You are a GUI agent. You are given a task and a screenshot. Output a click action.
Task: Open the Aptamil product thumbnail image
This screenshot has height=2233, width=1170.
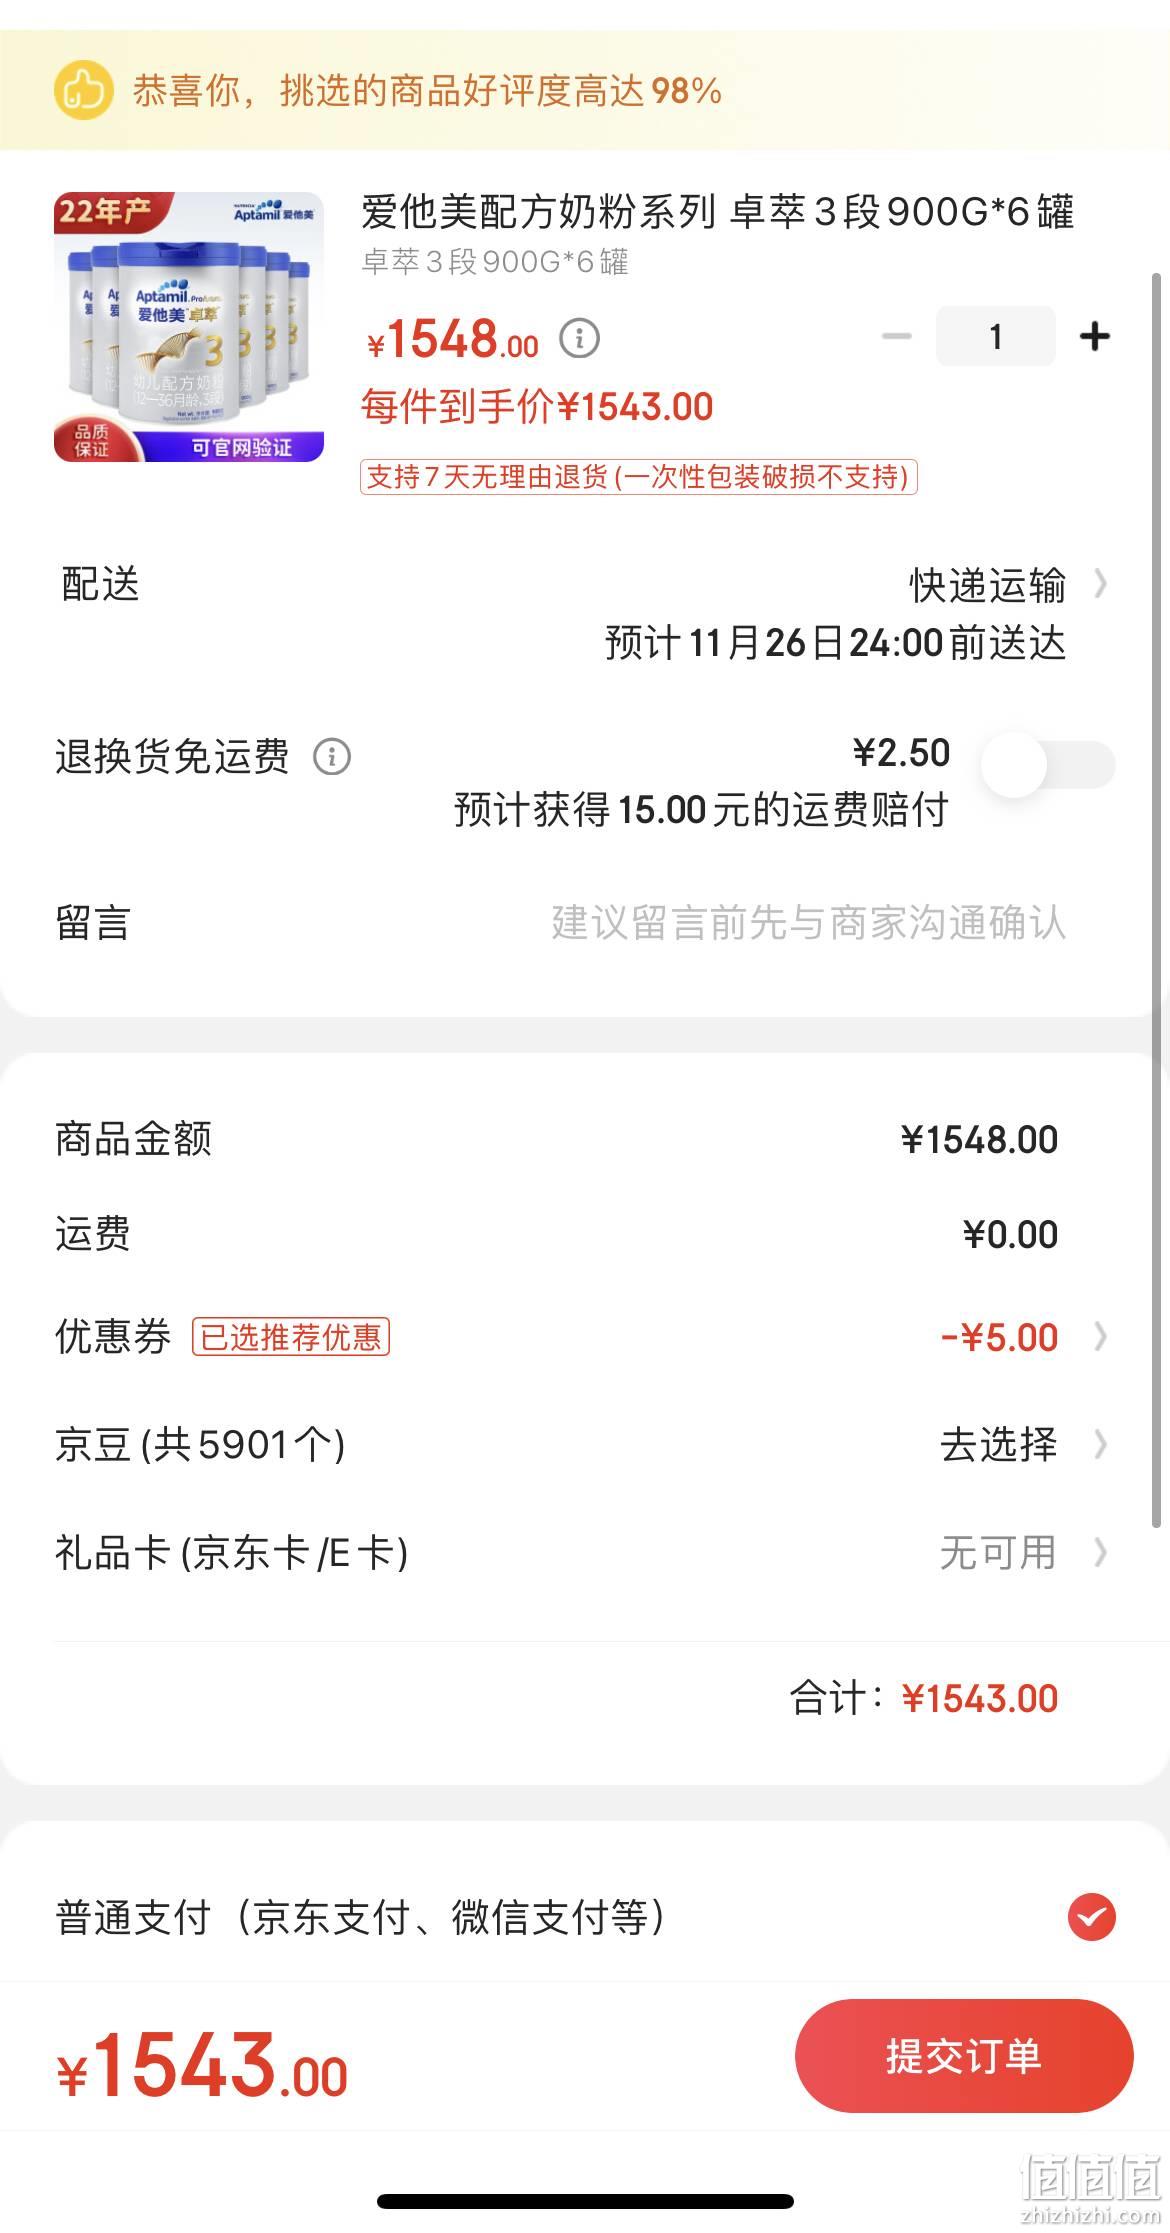[x=189, y=327]
